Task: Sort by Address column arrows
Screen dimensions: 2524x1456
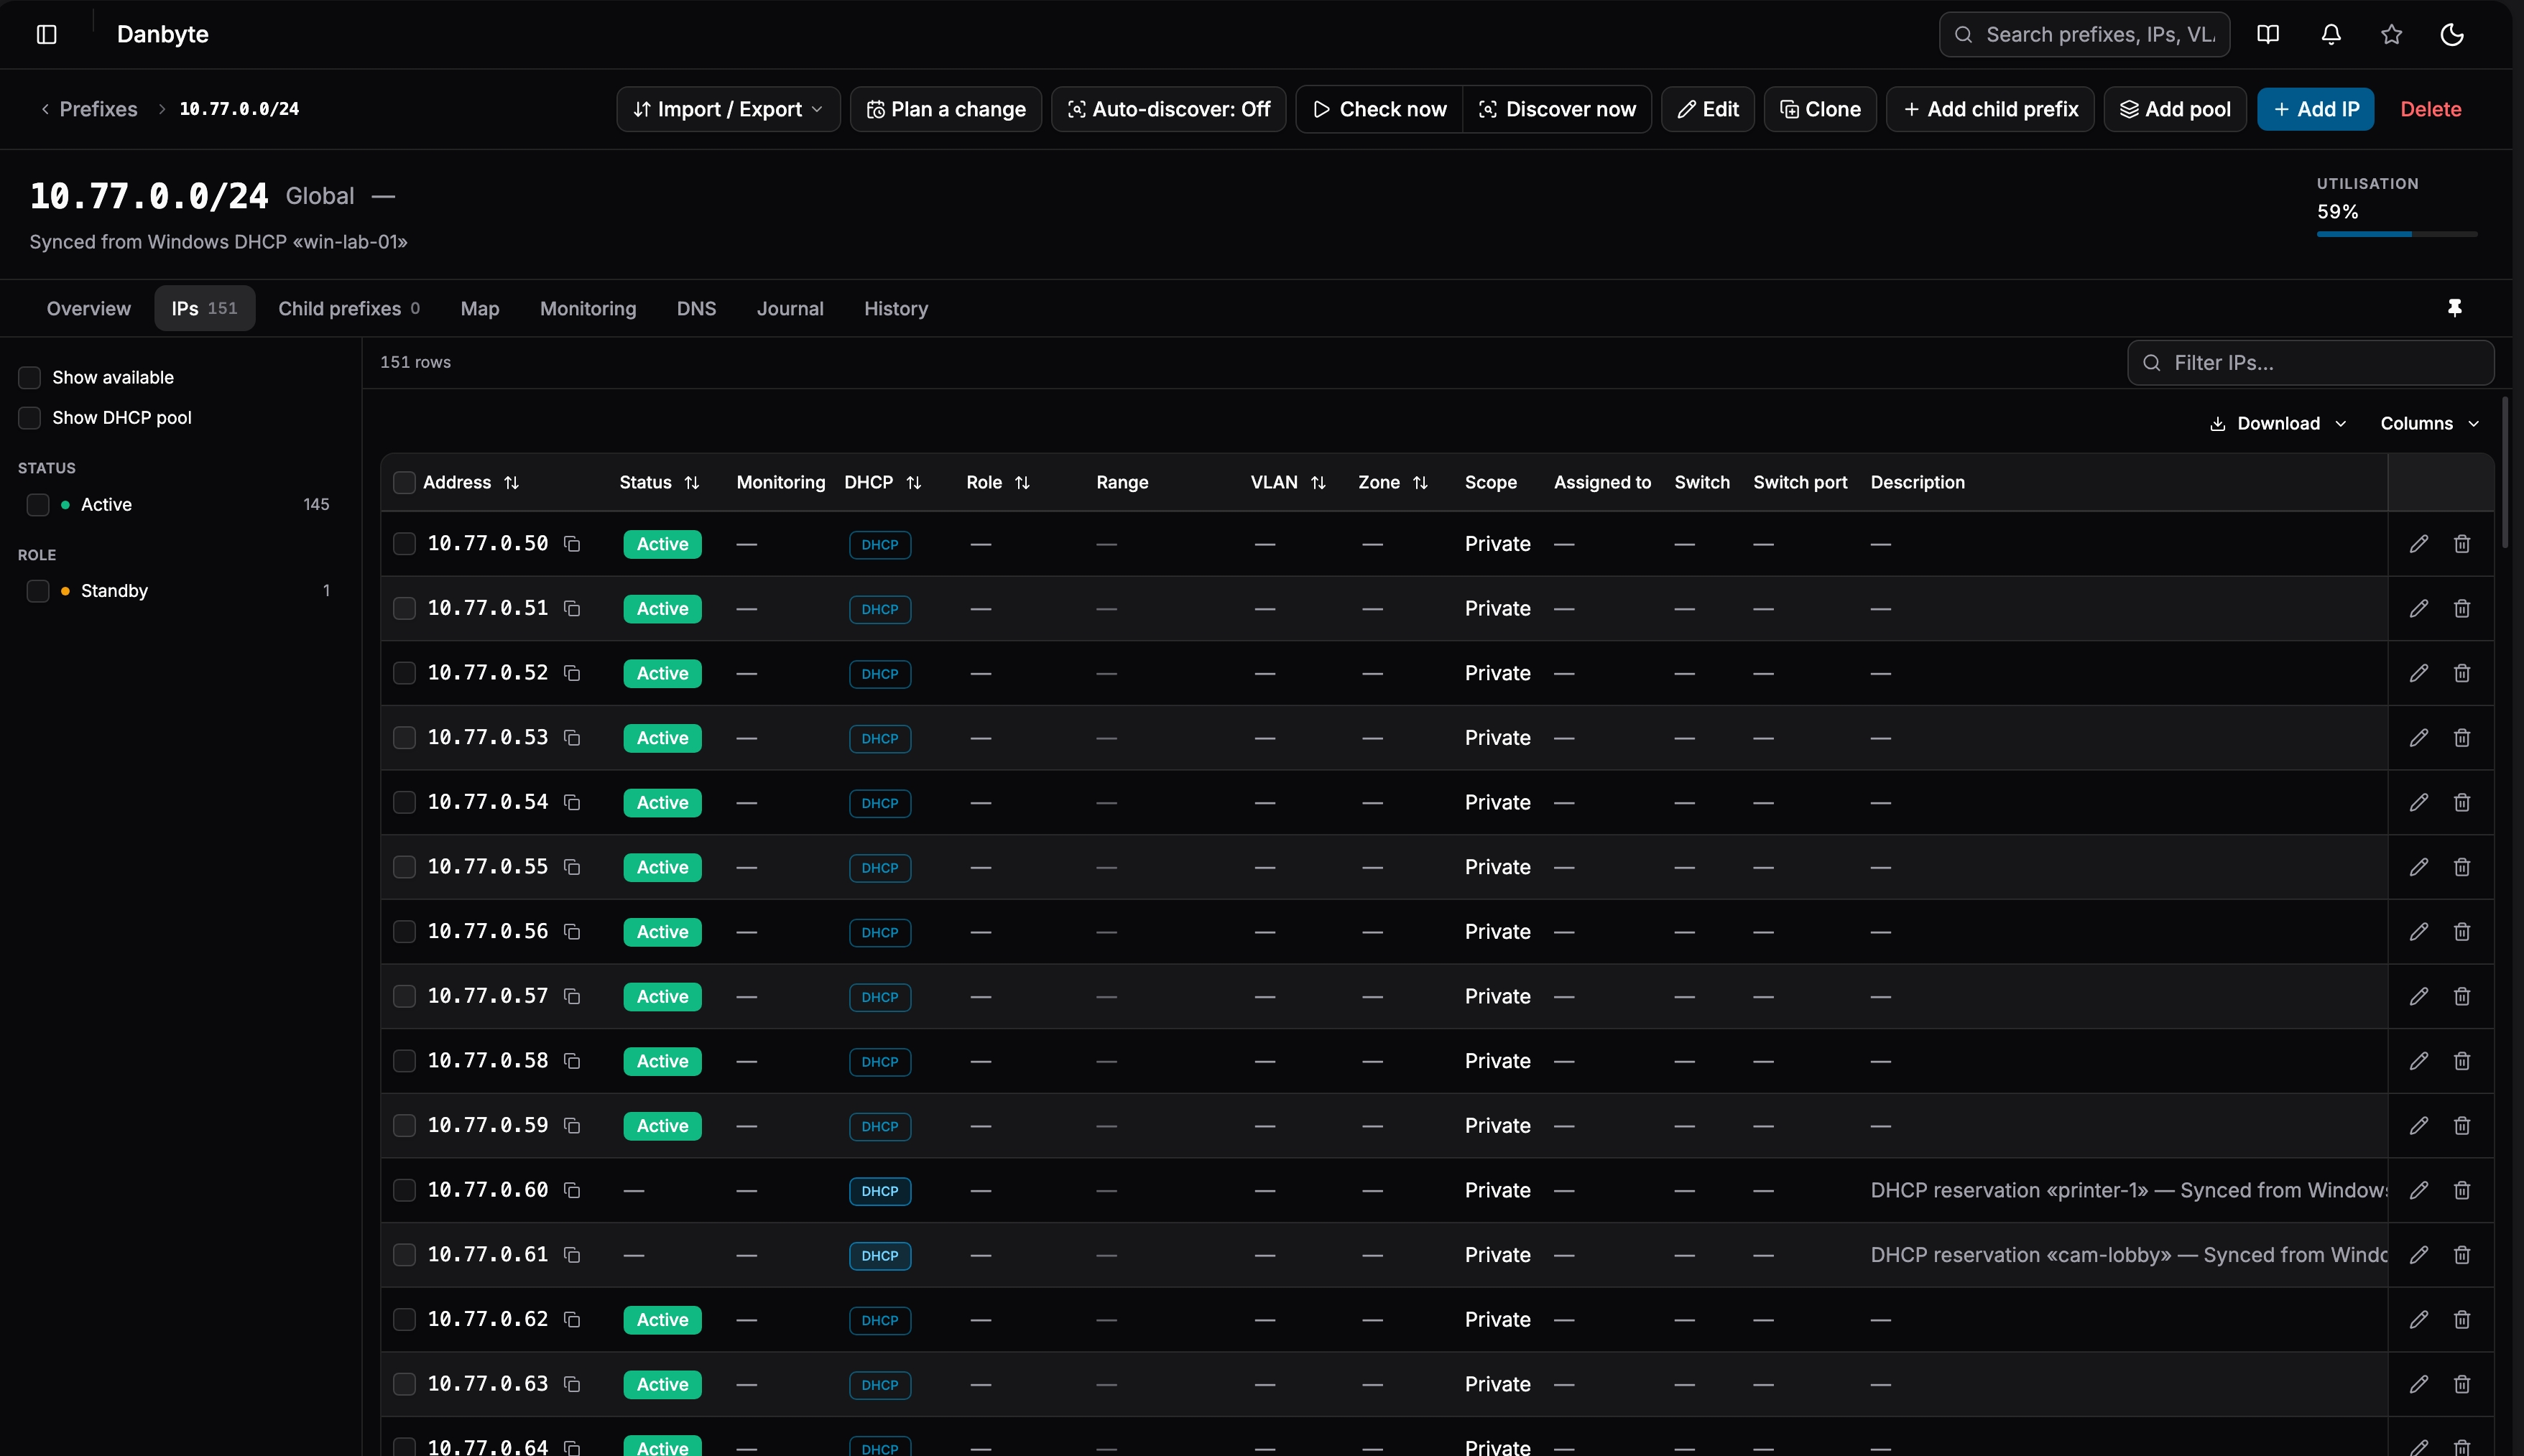Action: (x=511, y=483)
